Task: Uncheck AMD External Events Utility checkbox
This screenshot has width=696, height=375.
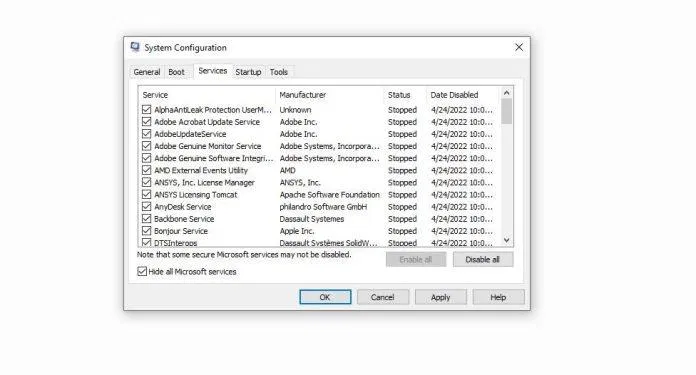Action: (x=146, y=170)
